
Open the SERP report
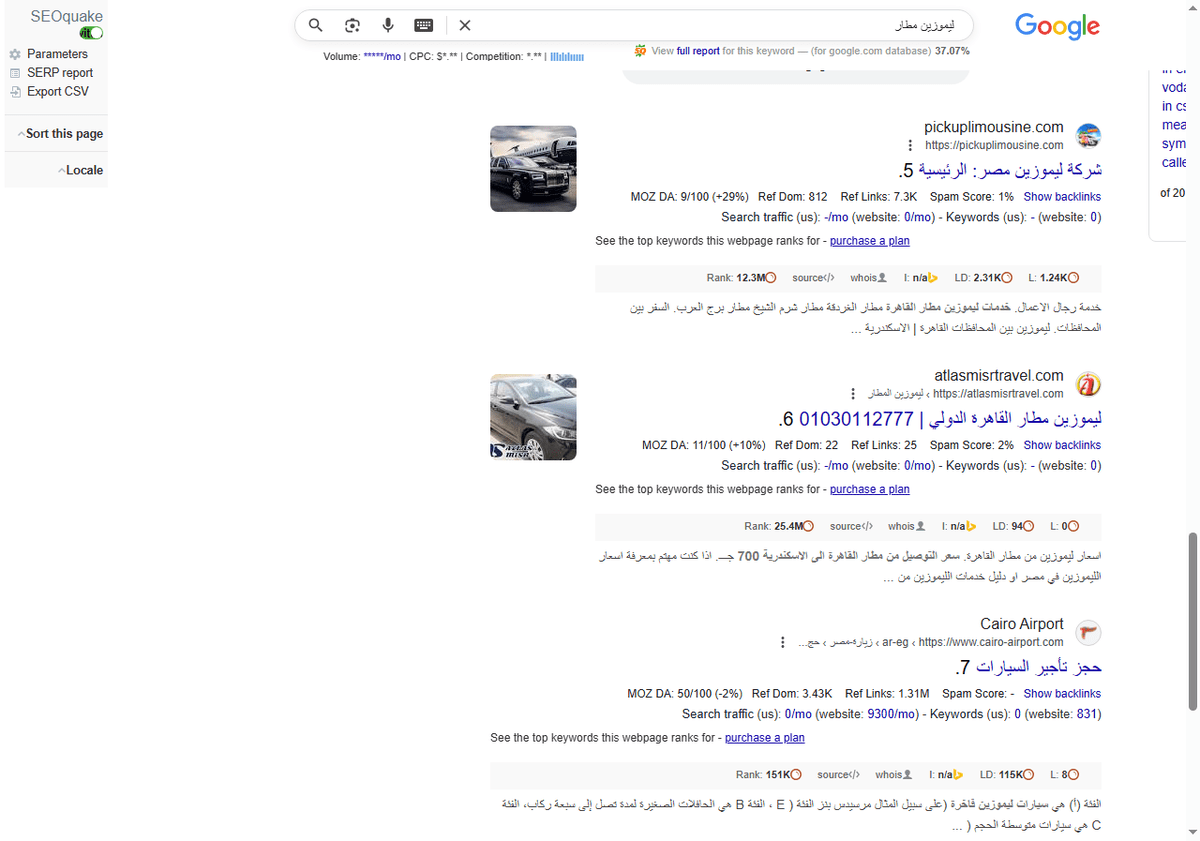point(58,72)
